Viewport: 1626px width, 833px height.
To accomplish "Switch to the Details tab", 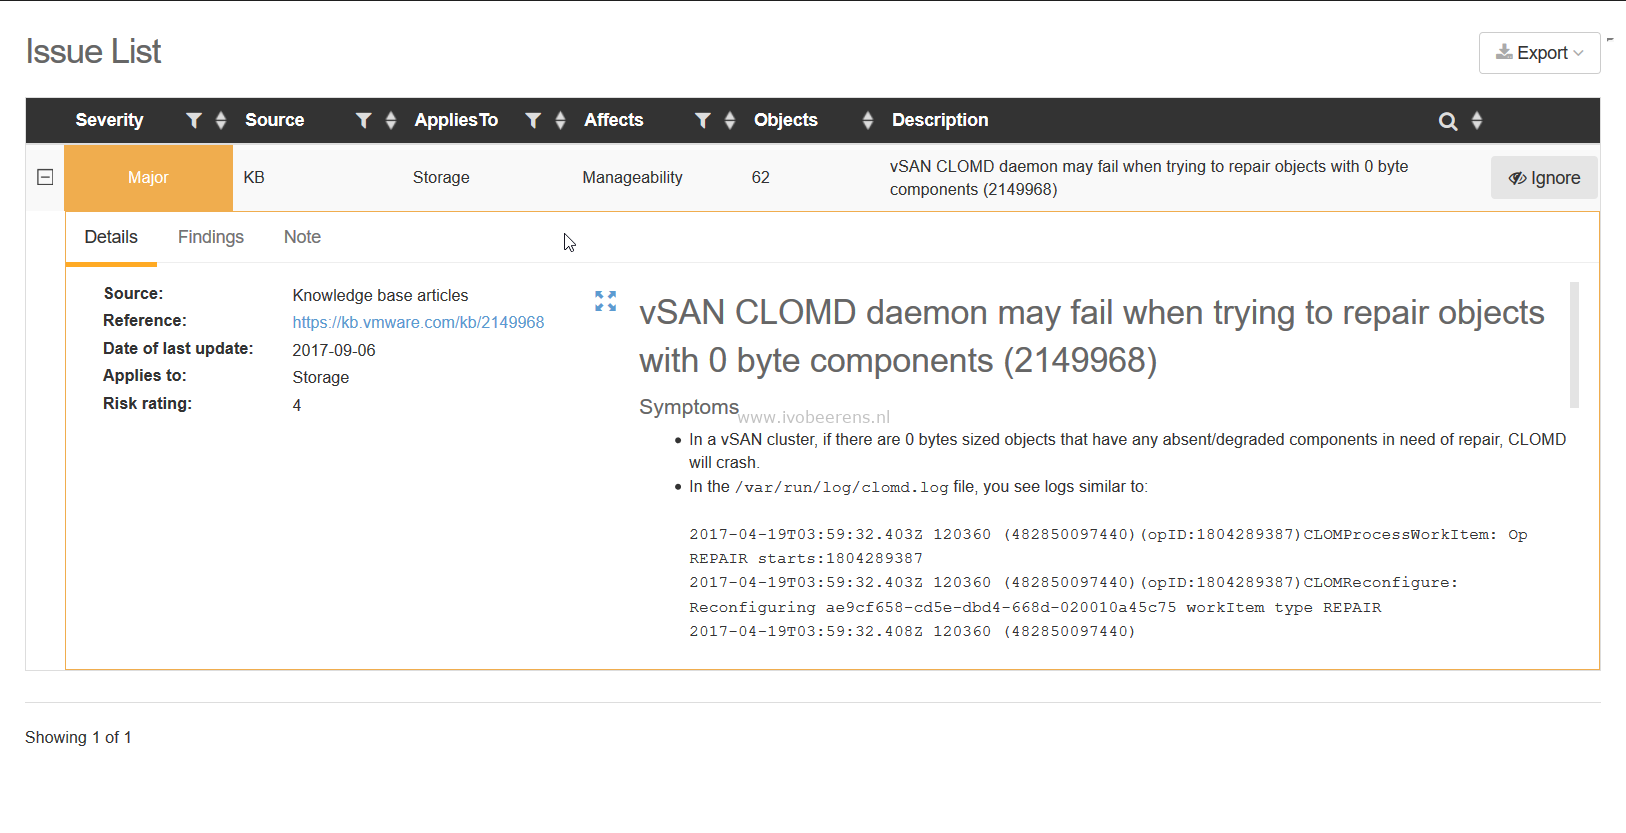I will [x=111, y=237].
